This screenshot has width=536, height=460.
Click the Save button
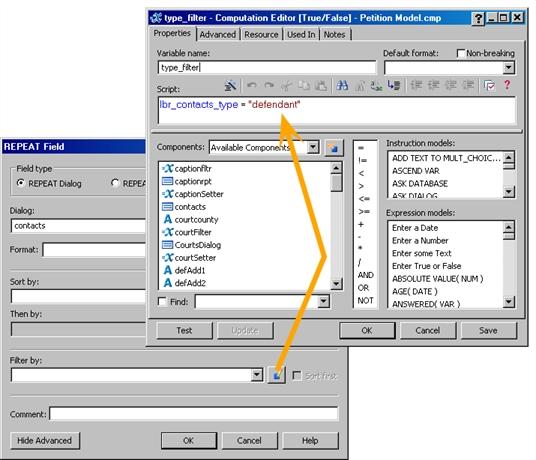point(489,330)
